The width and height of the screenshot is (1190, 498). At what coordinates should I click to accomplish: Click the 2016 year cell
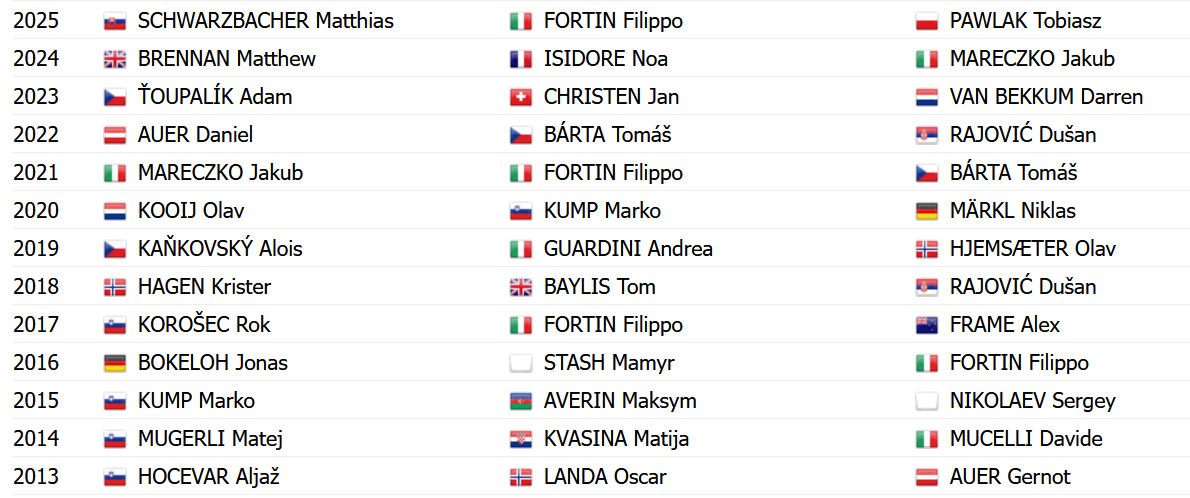click(36, 363)
